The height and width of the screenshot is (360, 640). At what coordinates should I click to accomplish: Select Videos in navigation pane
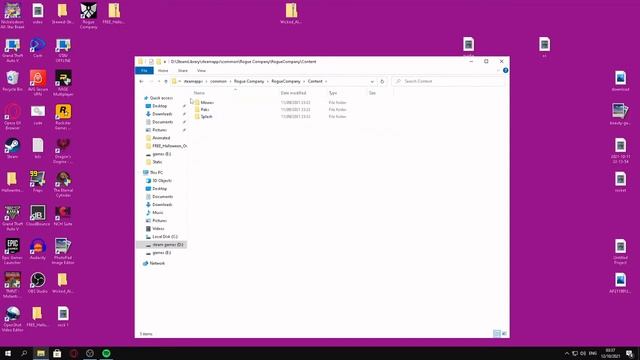click(158, 229)
